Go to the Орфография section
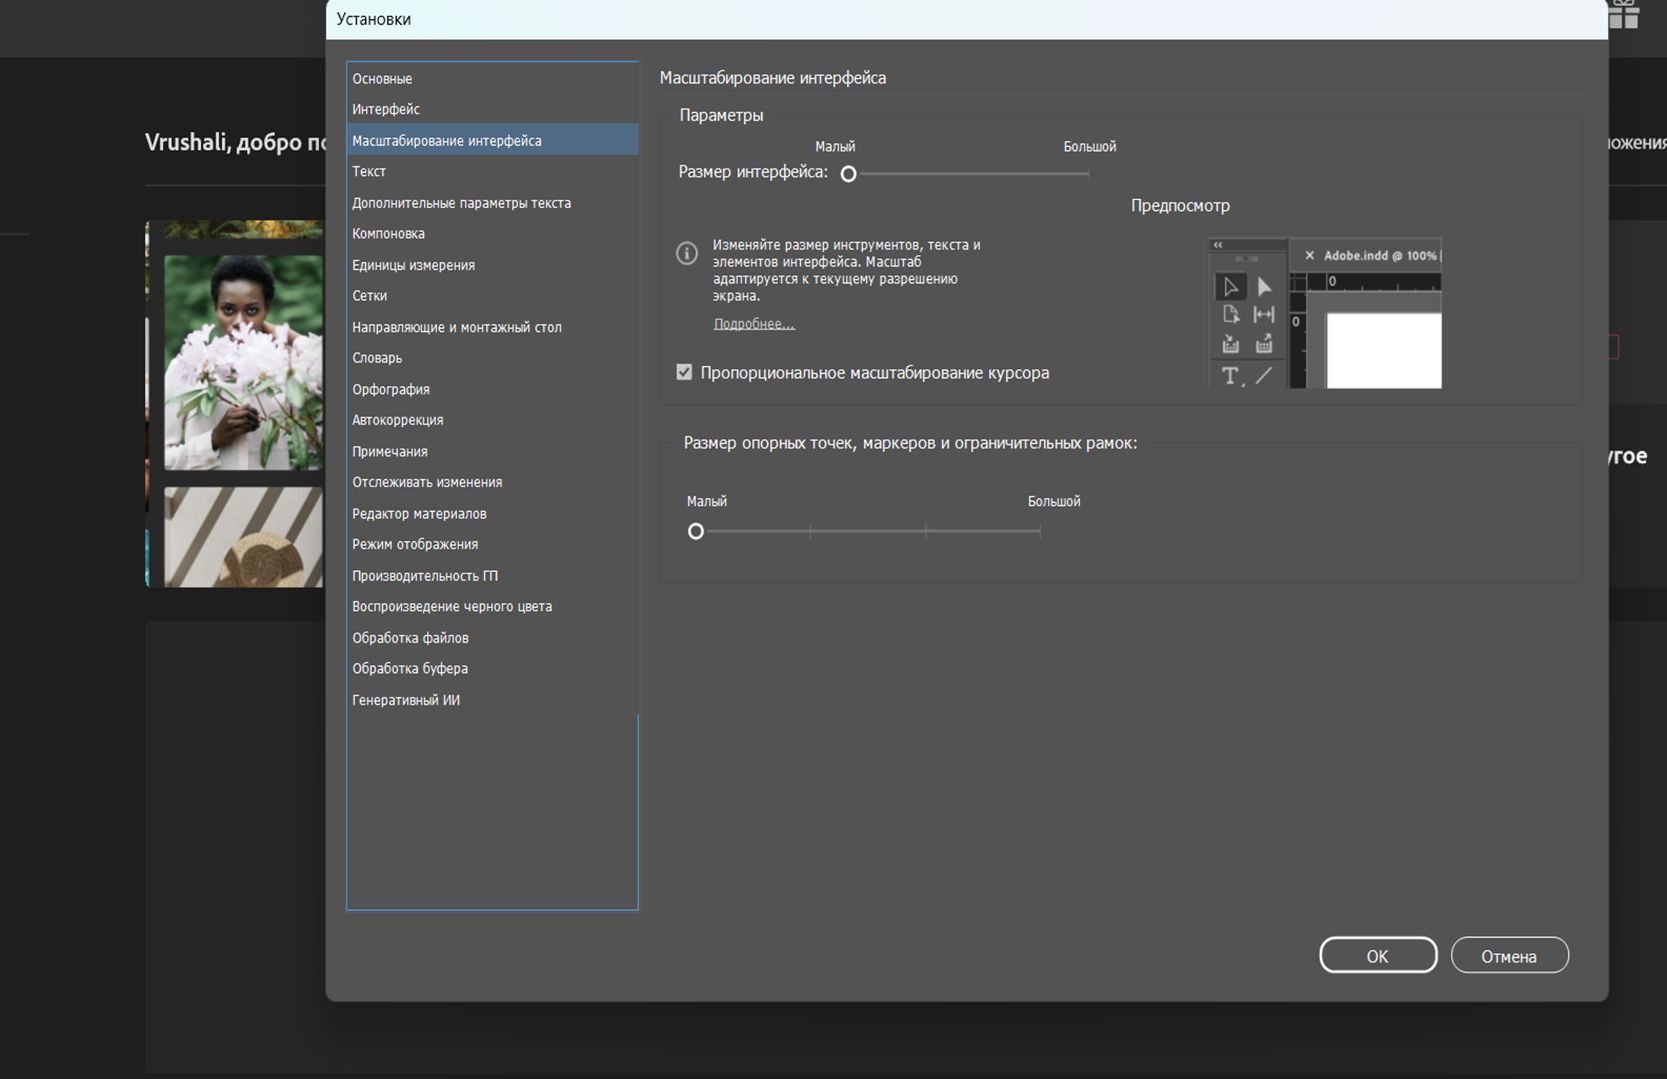The width and height of the screenshot is (1667, 1079). pos(492,389)
